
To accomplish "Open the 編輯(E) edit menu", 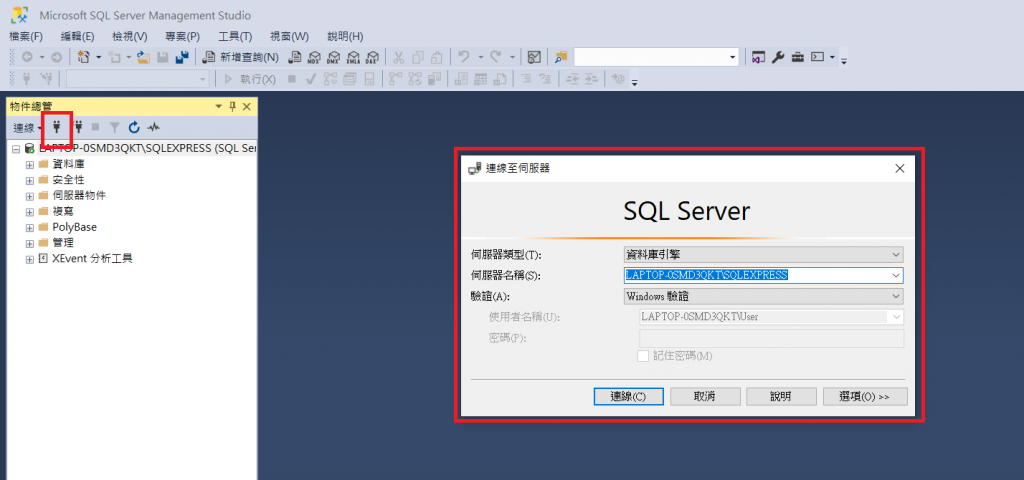I will click(78, 37).
